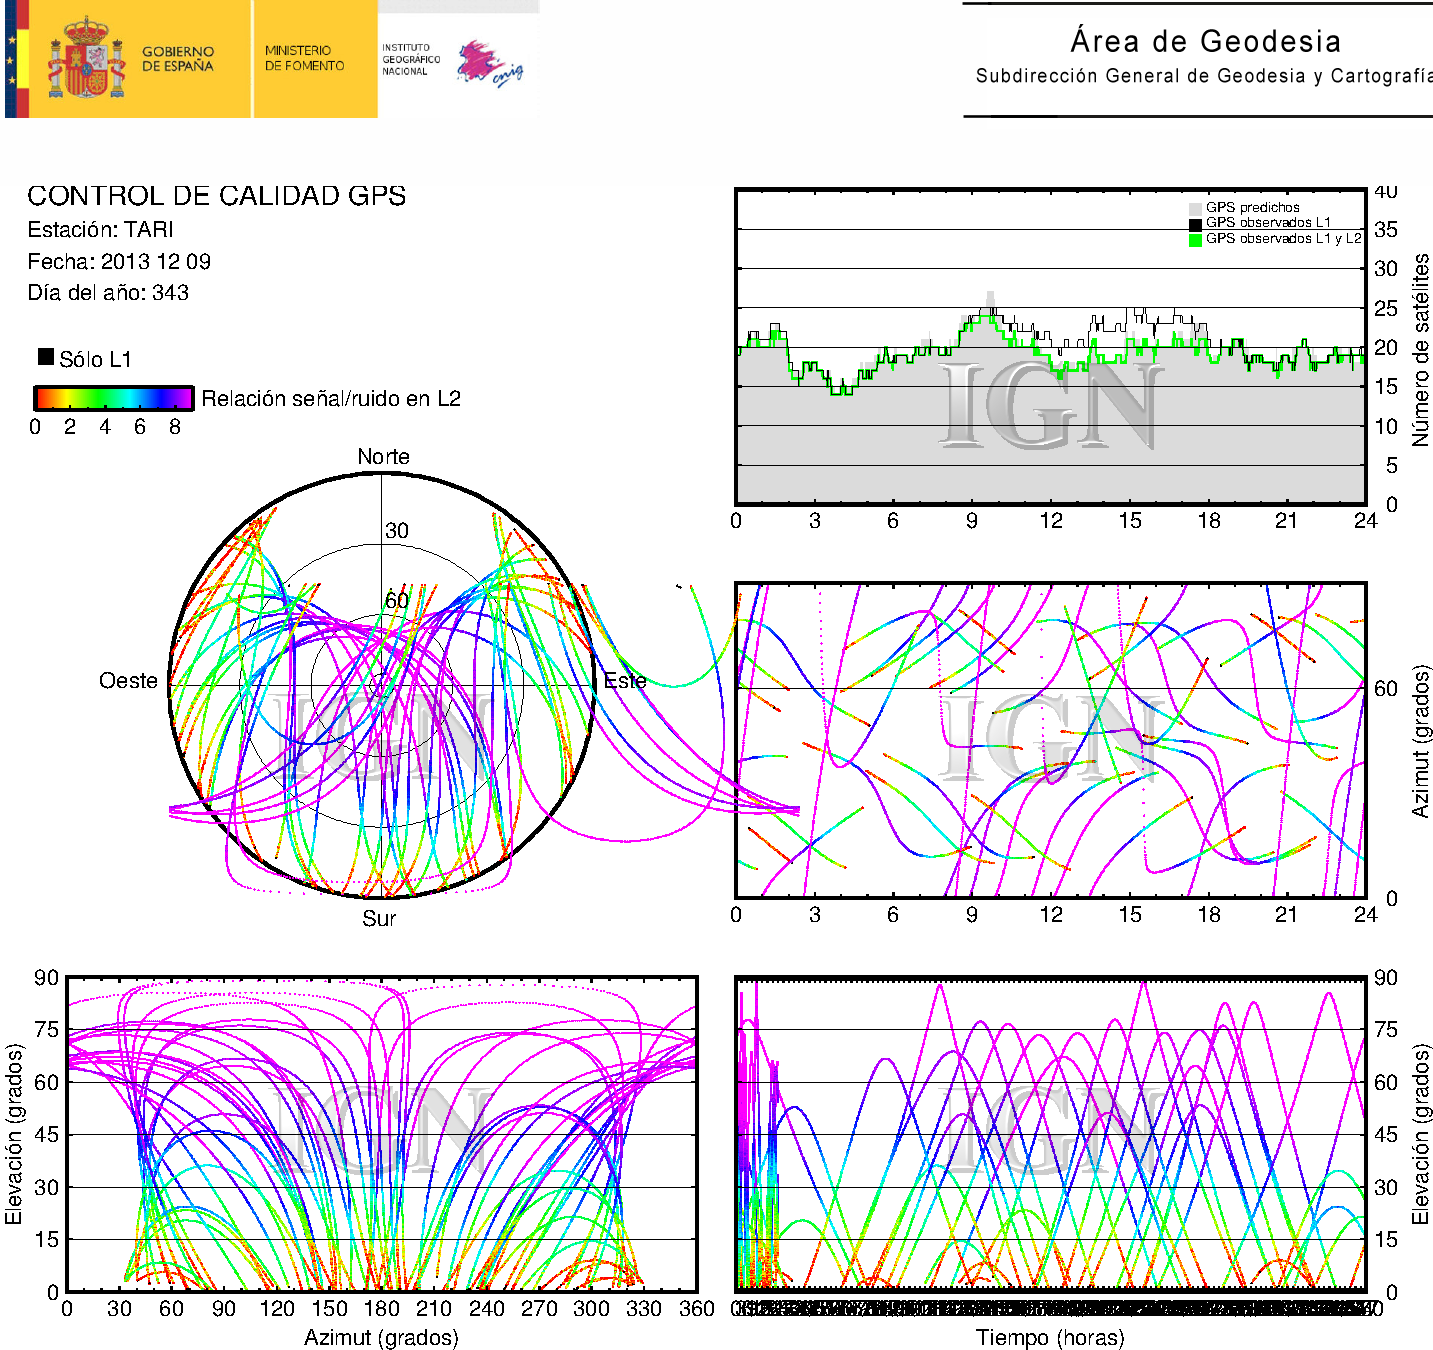Click the rainbow signal-to-noise color bar
The height and width of the screenshot is (1350, 1433).
coord(113,399)
